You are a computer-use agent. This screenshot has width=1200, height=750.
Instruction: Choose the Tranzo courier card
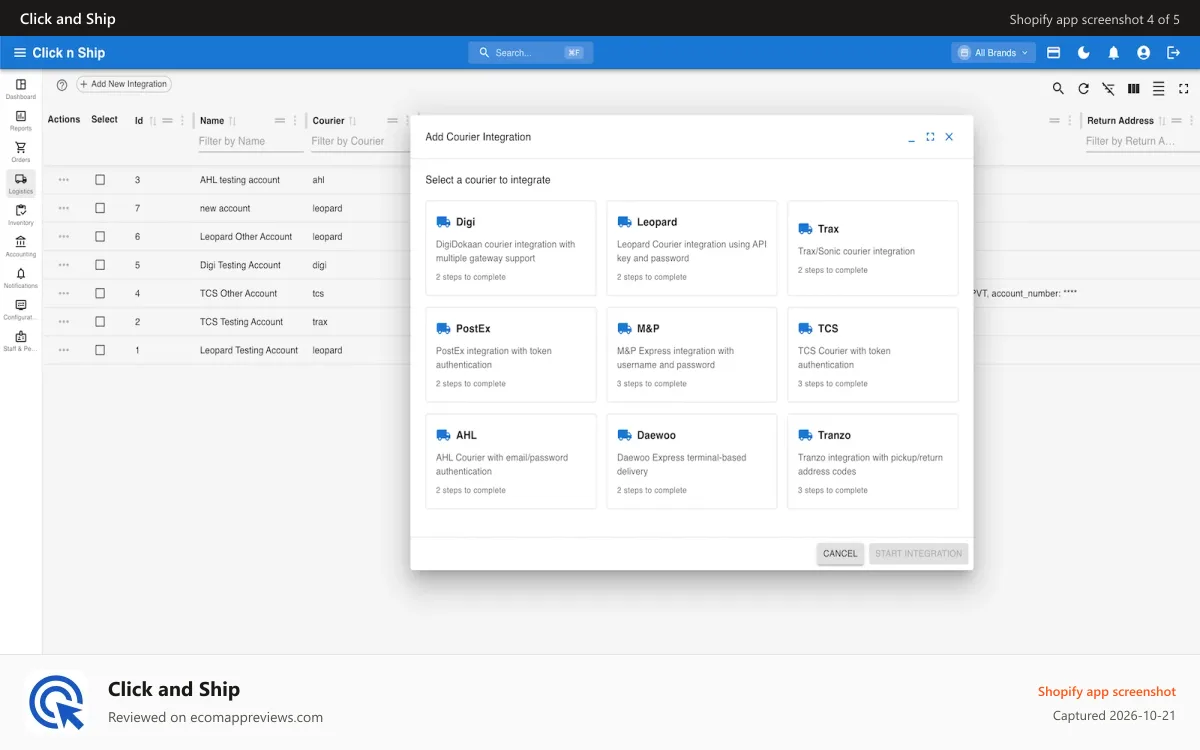pyautogui.click(x=873, y=462)
